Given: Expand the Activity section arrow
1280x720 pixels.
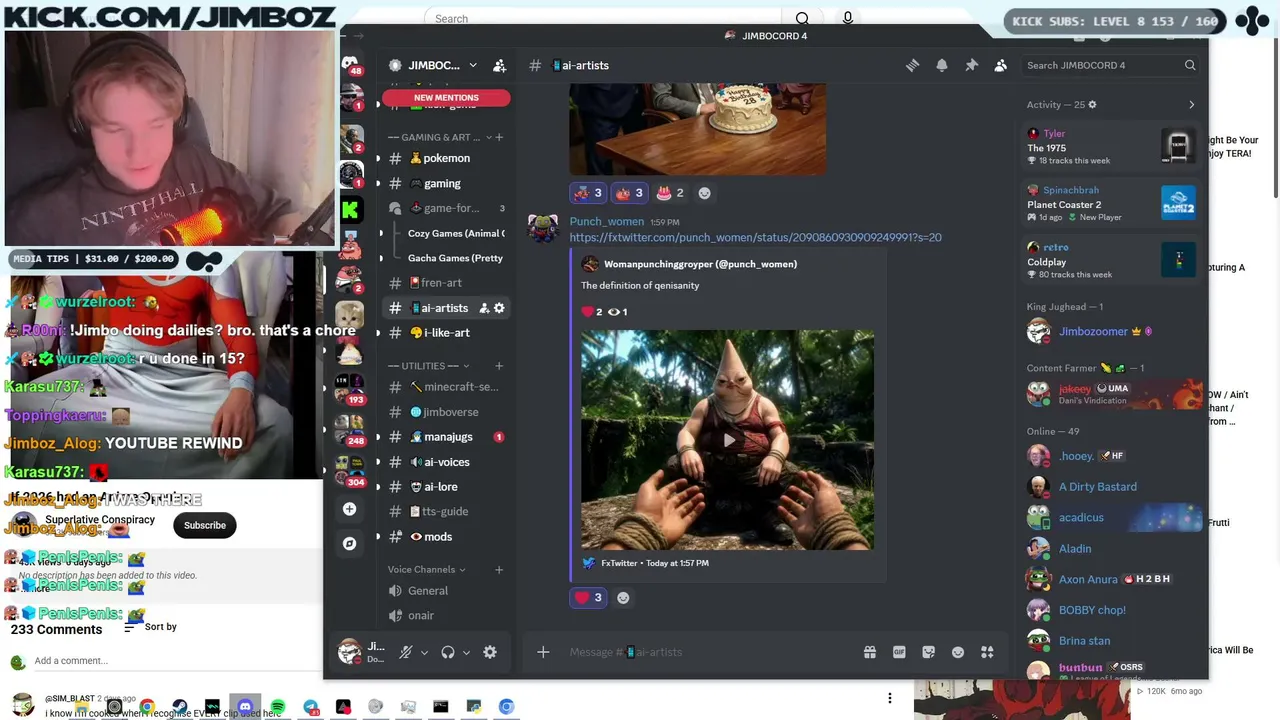Looking at the screenshot, I should 1191,105.
